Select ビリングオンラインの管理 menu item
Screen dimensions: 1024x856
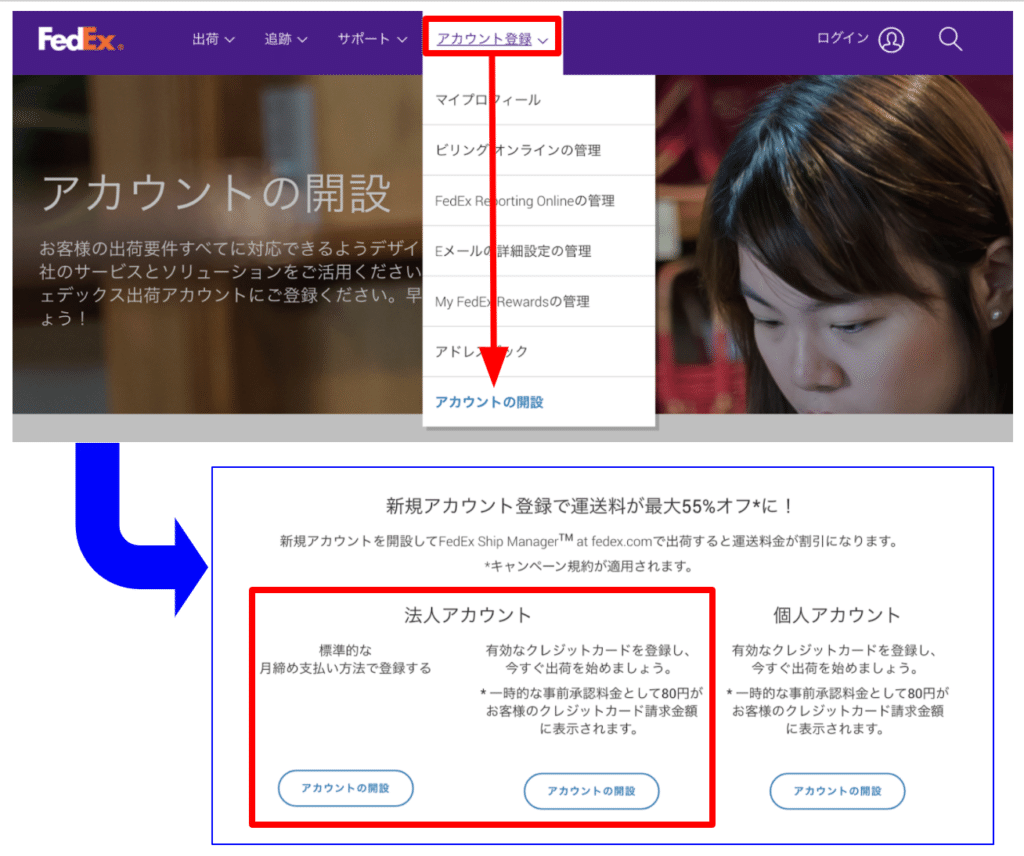pyautogui.click(x=539, y=150)
